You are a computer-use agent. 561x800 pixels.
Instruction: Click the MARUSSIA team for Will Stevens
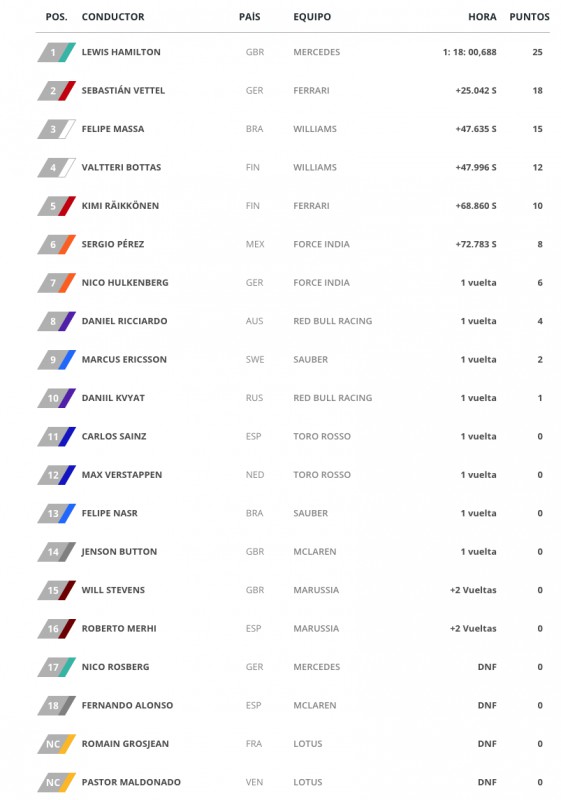click(x=316, y=590)
